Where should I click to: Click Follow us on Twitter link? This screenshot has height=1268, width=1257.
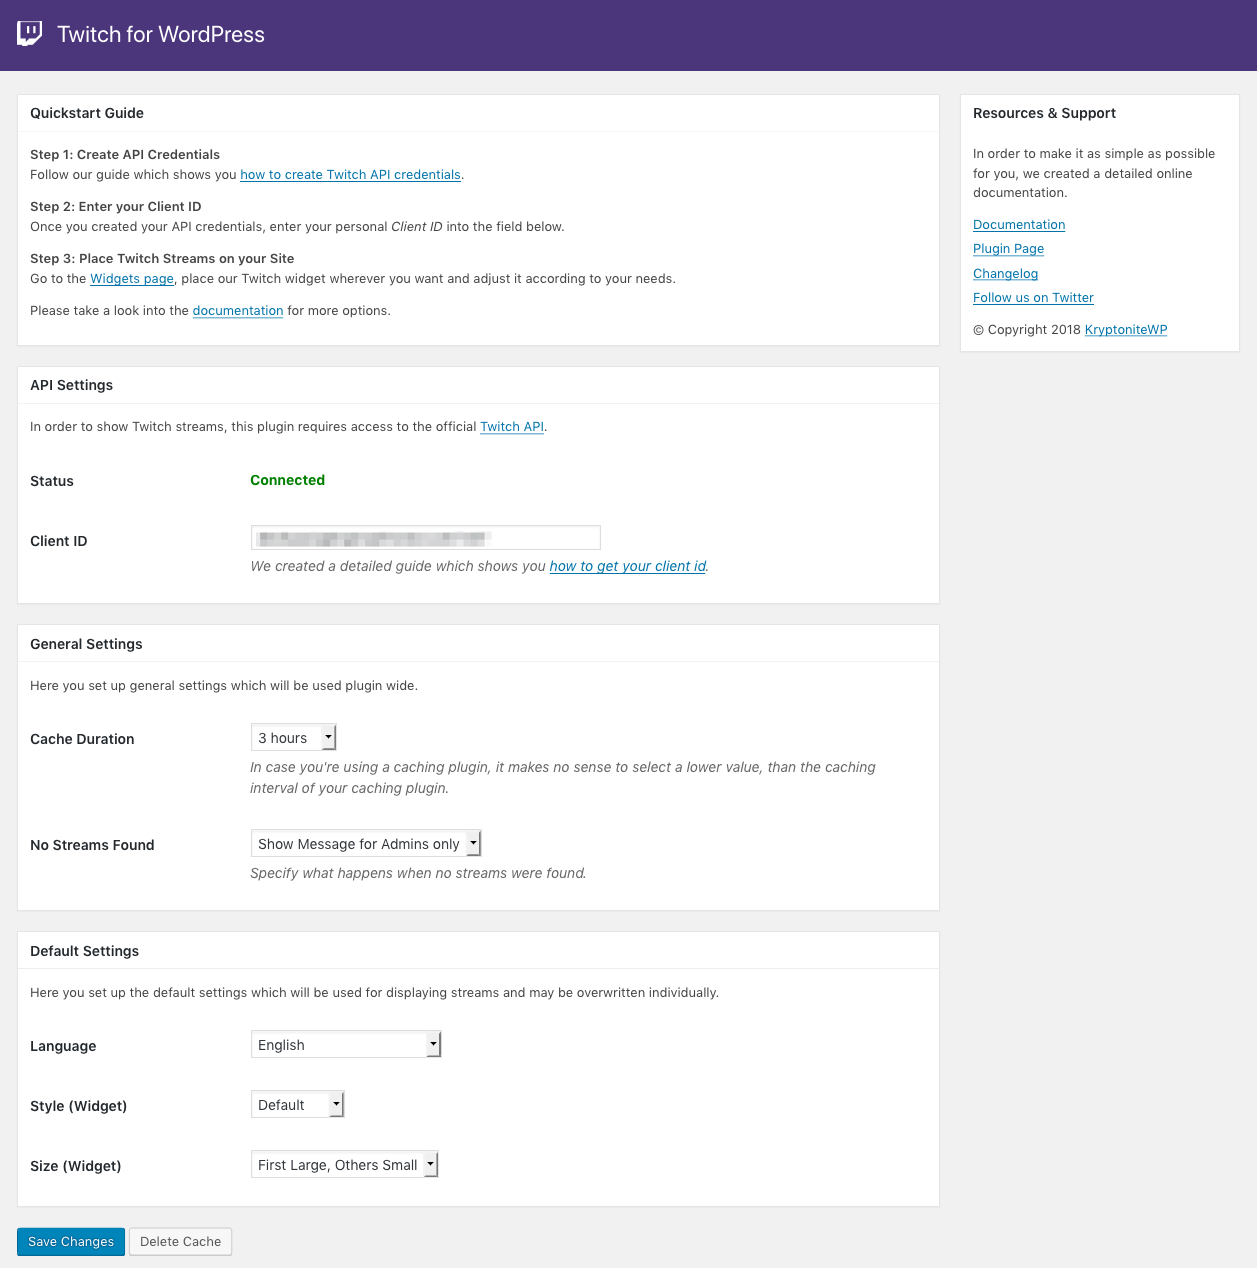[x=1033, y=298]
